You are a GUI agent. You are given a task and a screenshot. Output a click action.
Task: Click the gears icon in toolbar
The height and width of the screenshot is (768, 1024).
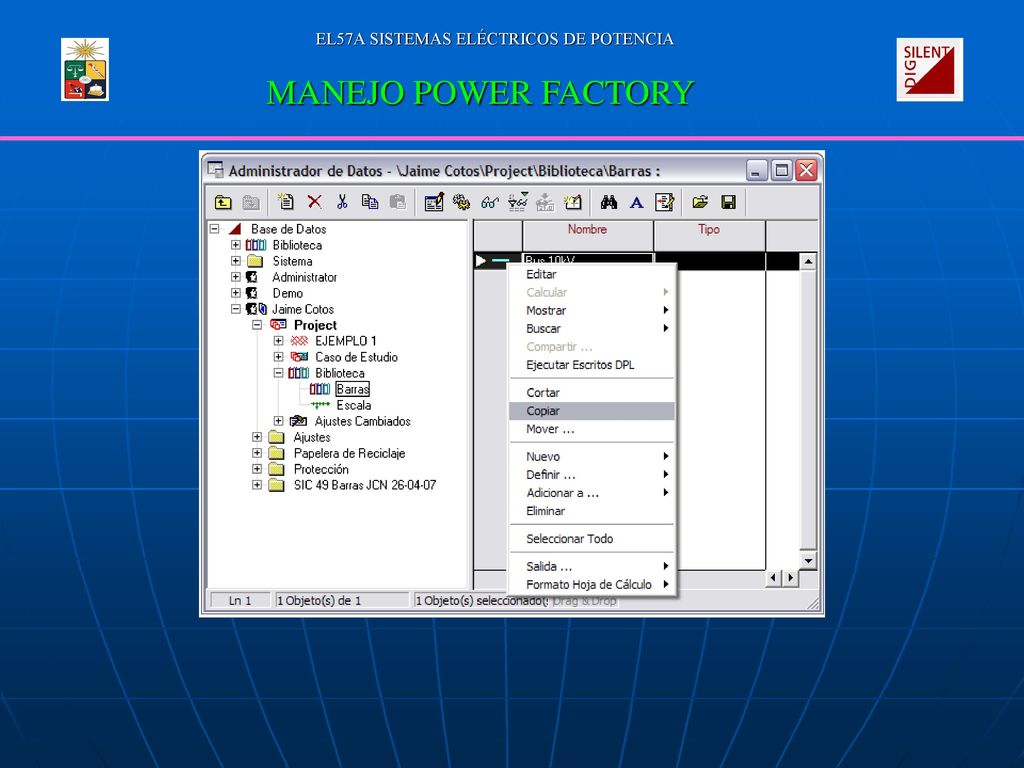[x=461, y=202]
